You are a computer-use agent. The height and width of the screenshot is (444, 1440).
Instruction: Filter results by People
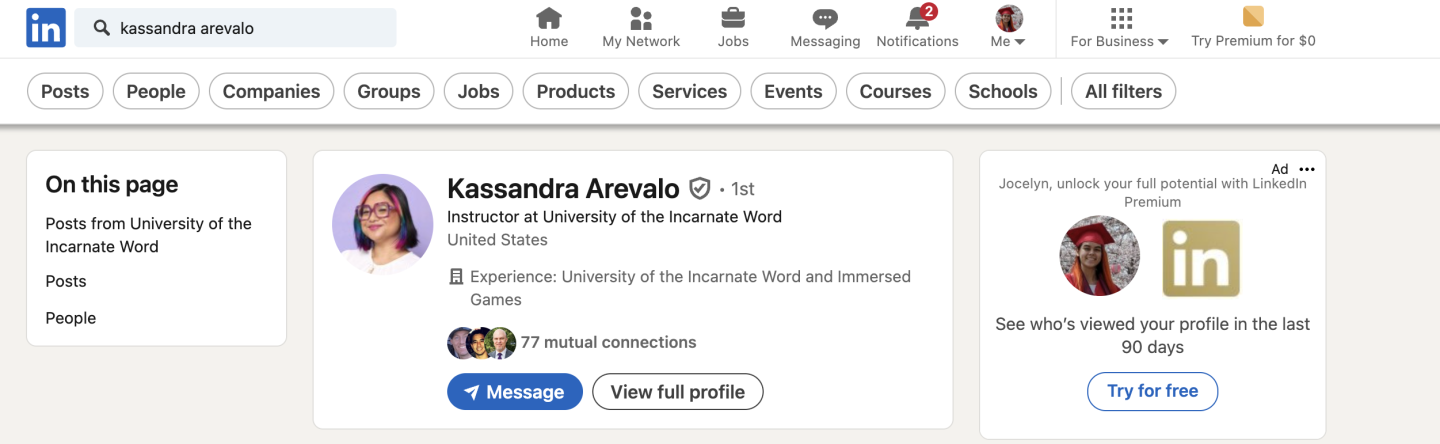[x=156, y=91]
